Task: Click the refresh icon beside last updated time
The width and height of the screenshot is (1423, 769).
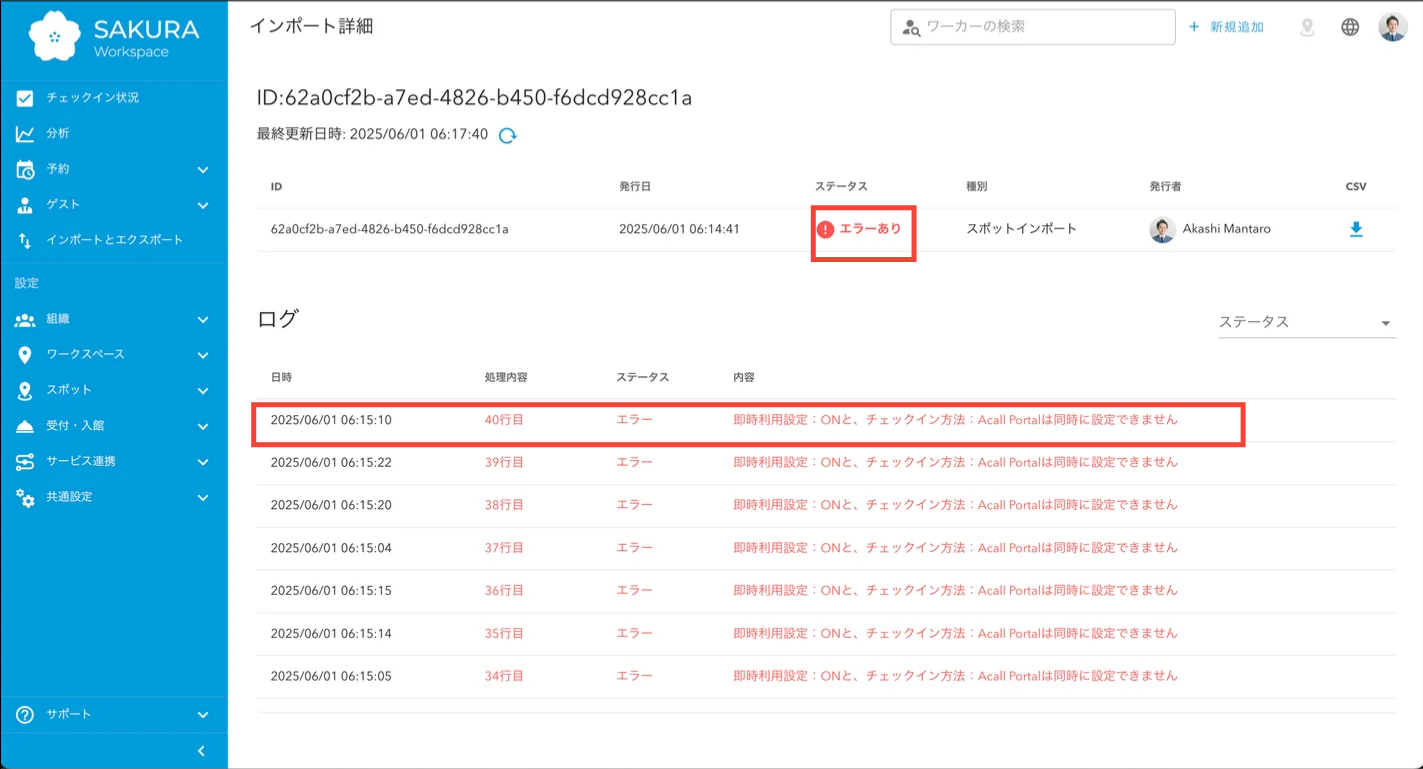Action: (x=508, y=135)
